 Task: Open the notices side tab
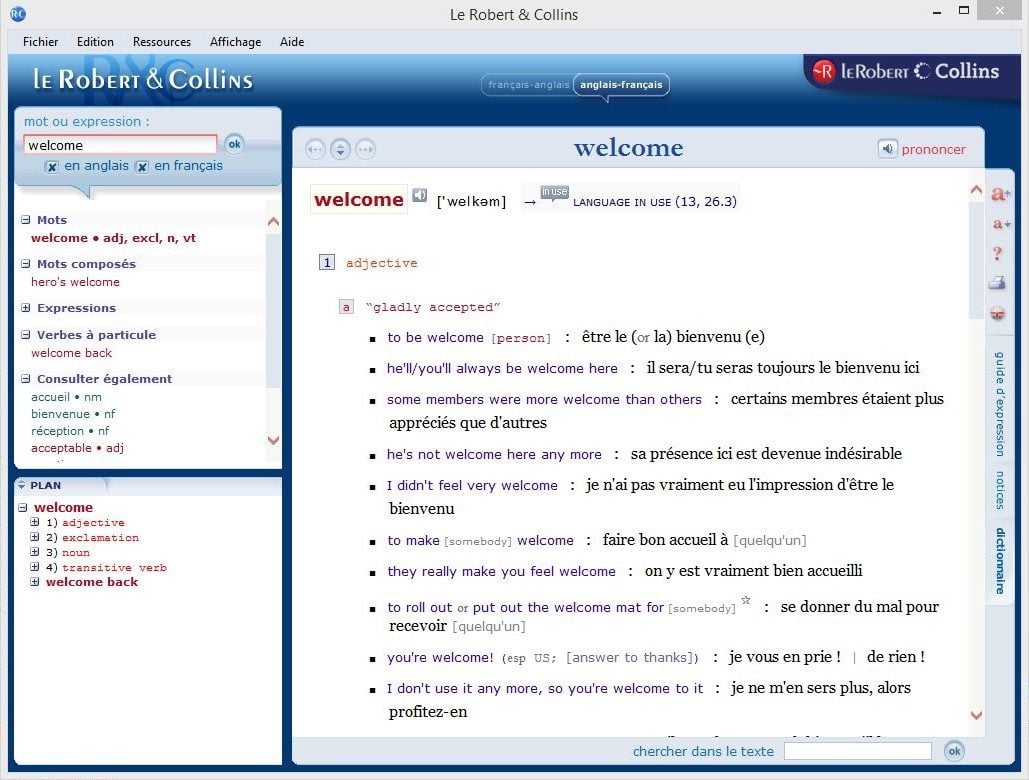[x=999, y=490]
